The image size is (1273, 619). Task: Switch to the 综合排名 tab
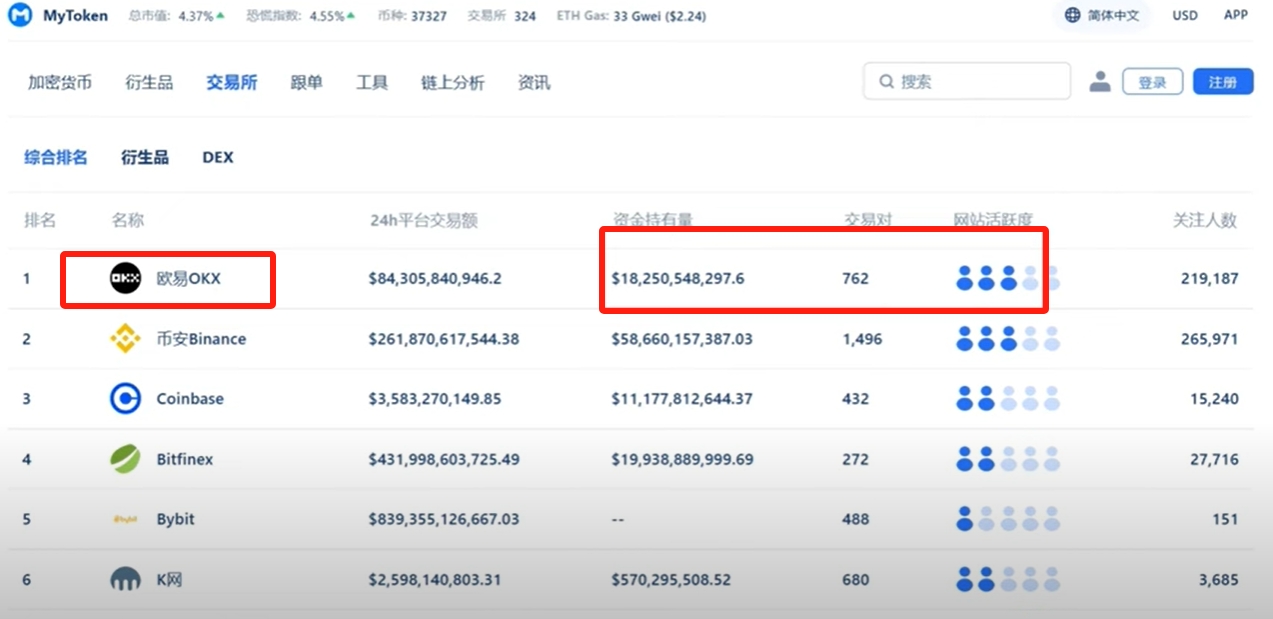coord(56,157)
